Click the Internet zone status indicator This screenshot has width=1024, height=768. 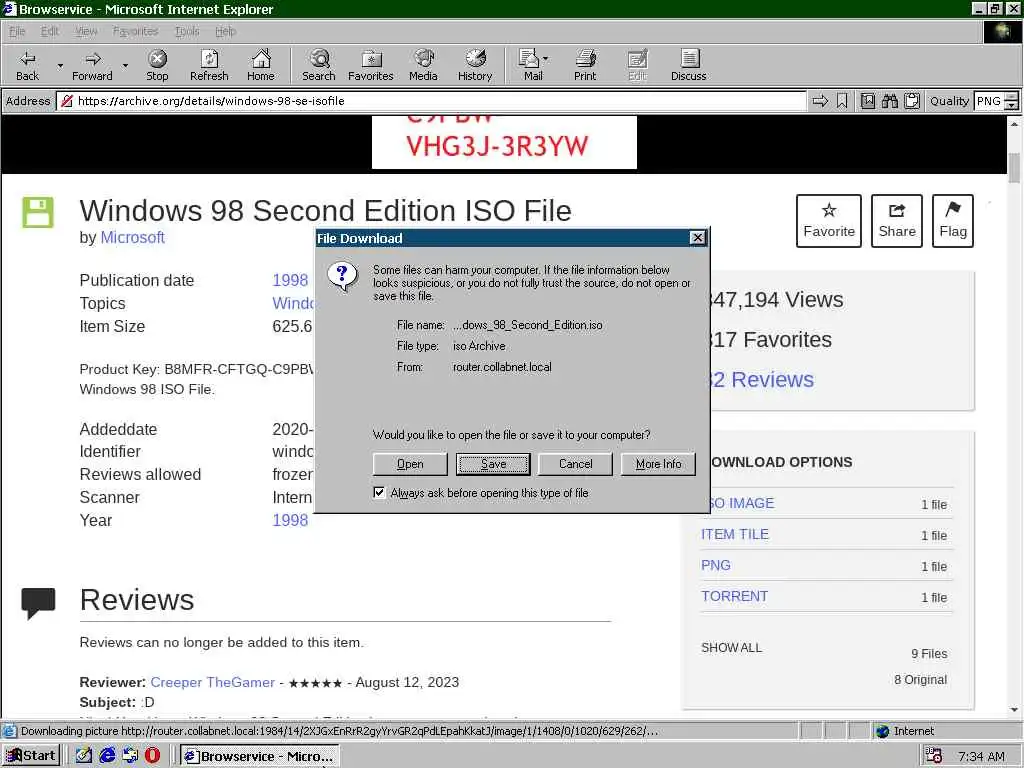pos(906,731)
